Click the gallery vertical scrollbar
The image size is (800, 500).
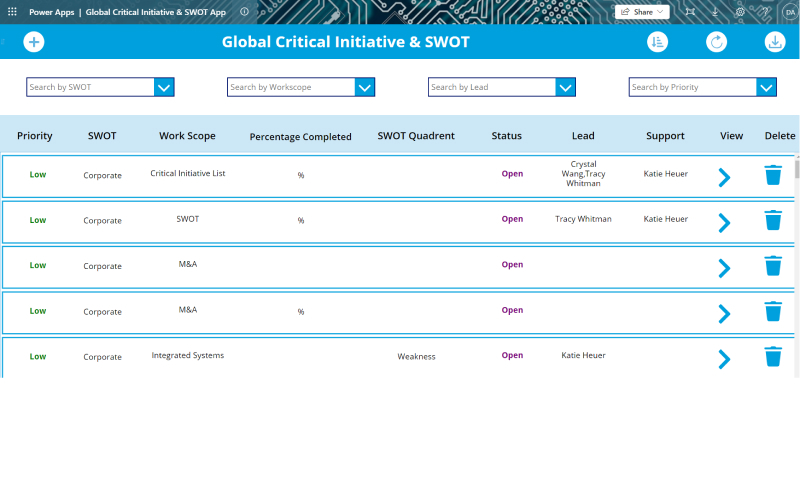(797, 168)
